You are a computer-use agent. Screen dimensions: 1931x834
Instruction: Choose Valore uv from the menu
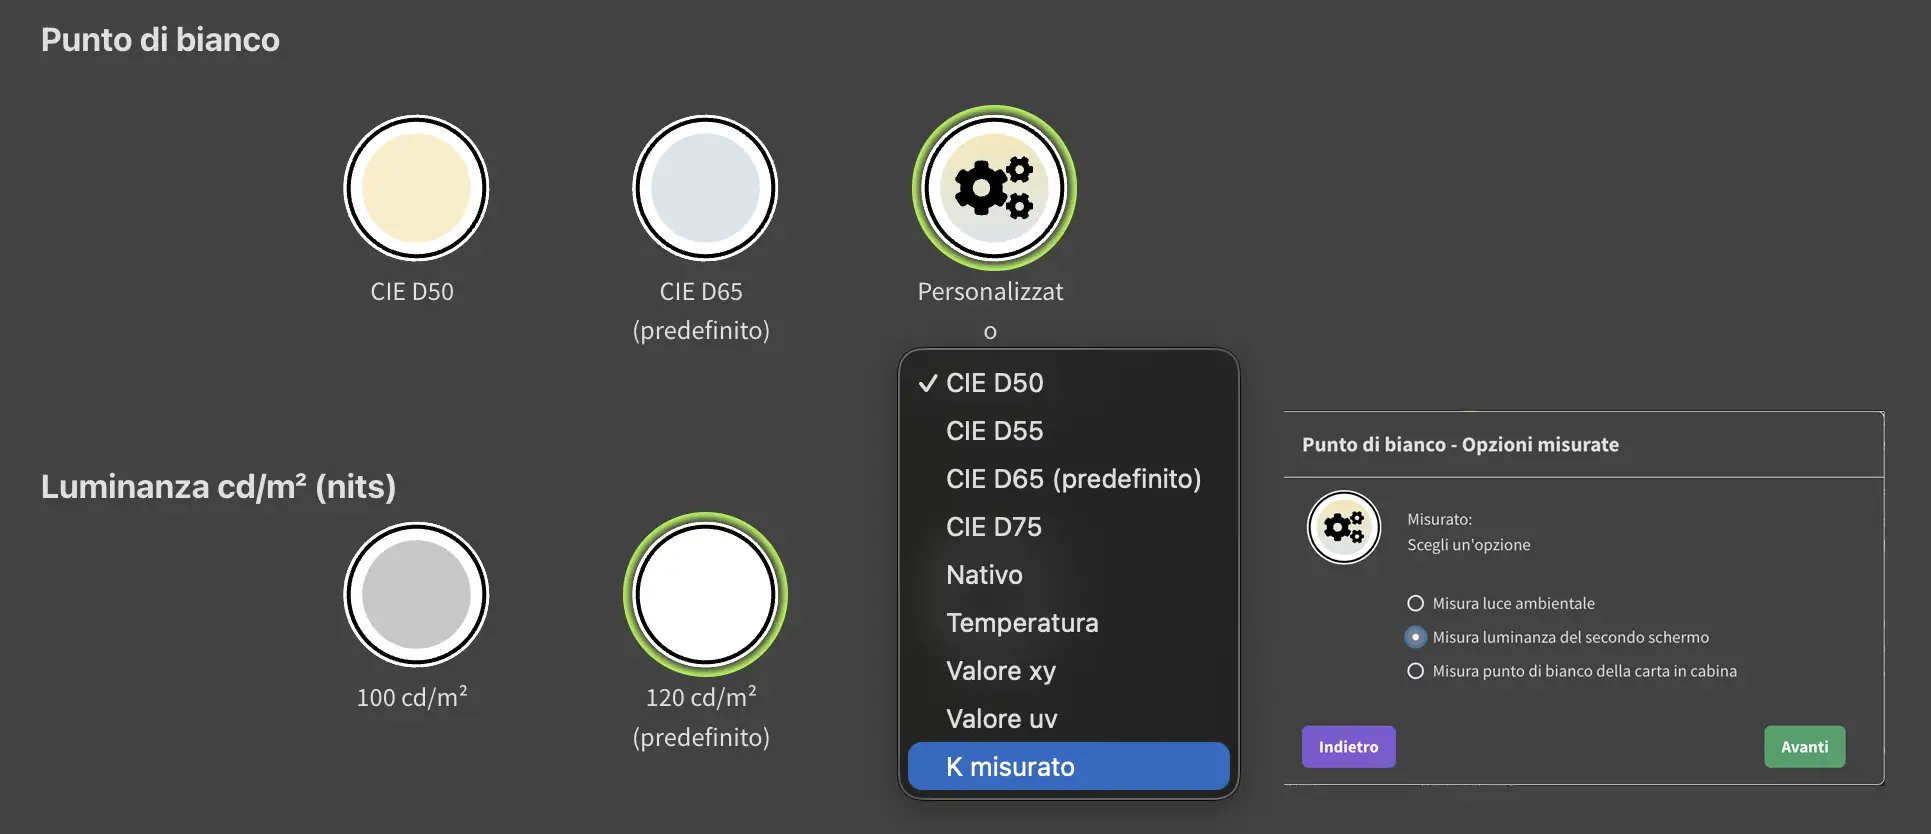click(1001, 718)
